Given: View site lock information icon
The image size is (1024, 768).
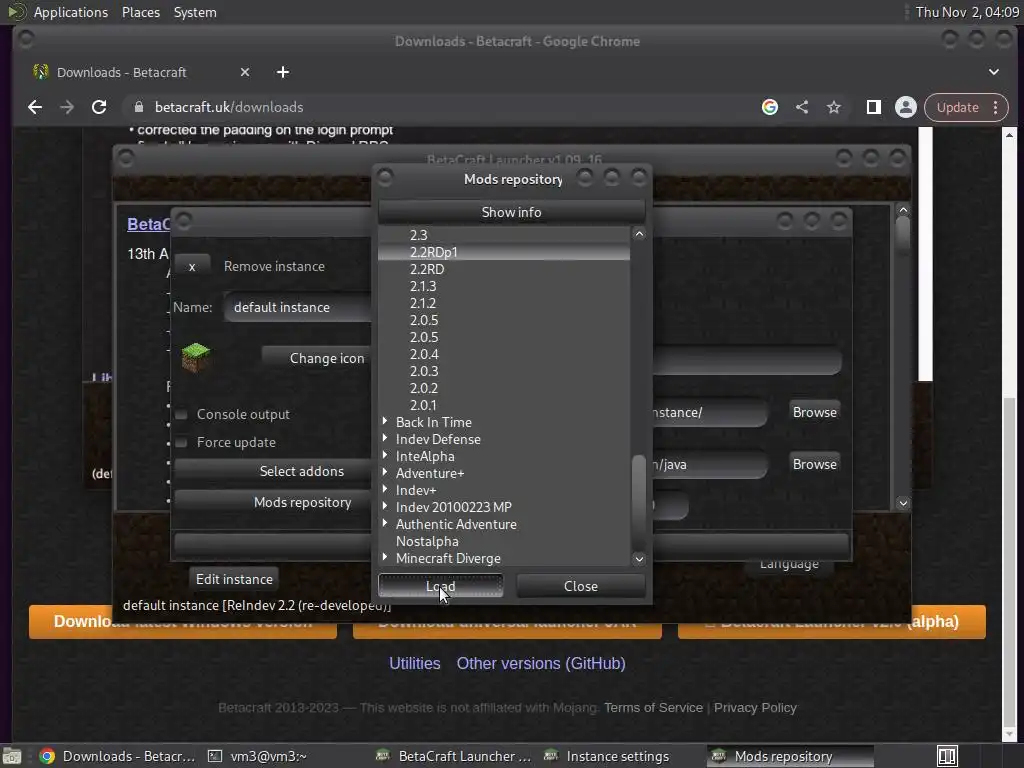Looking at the screenshot, I should (x=138, y=107).
